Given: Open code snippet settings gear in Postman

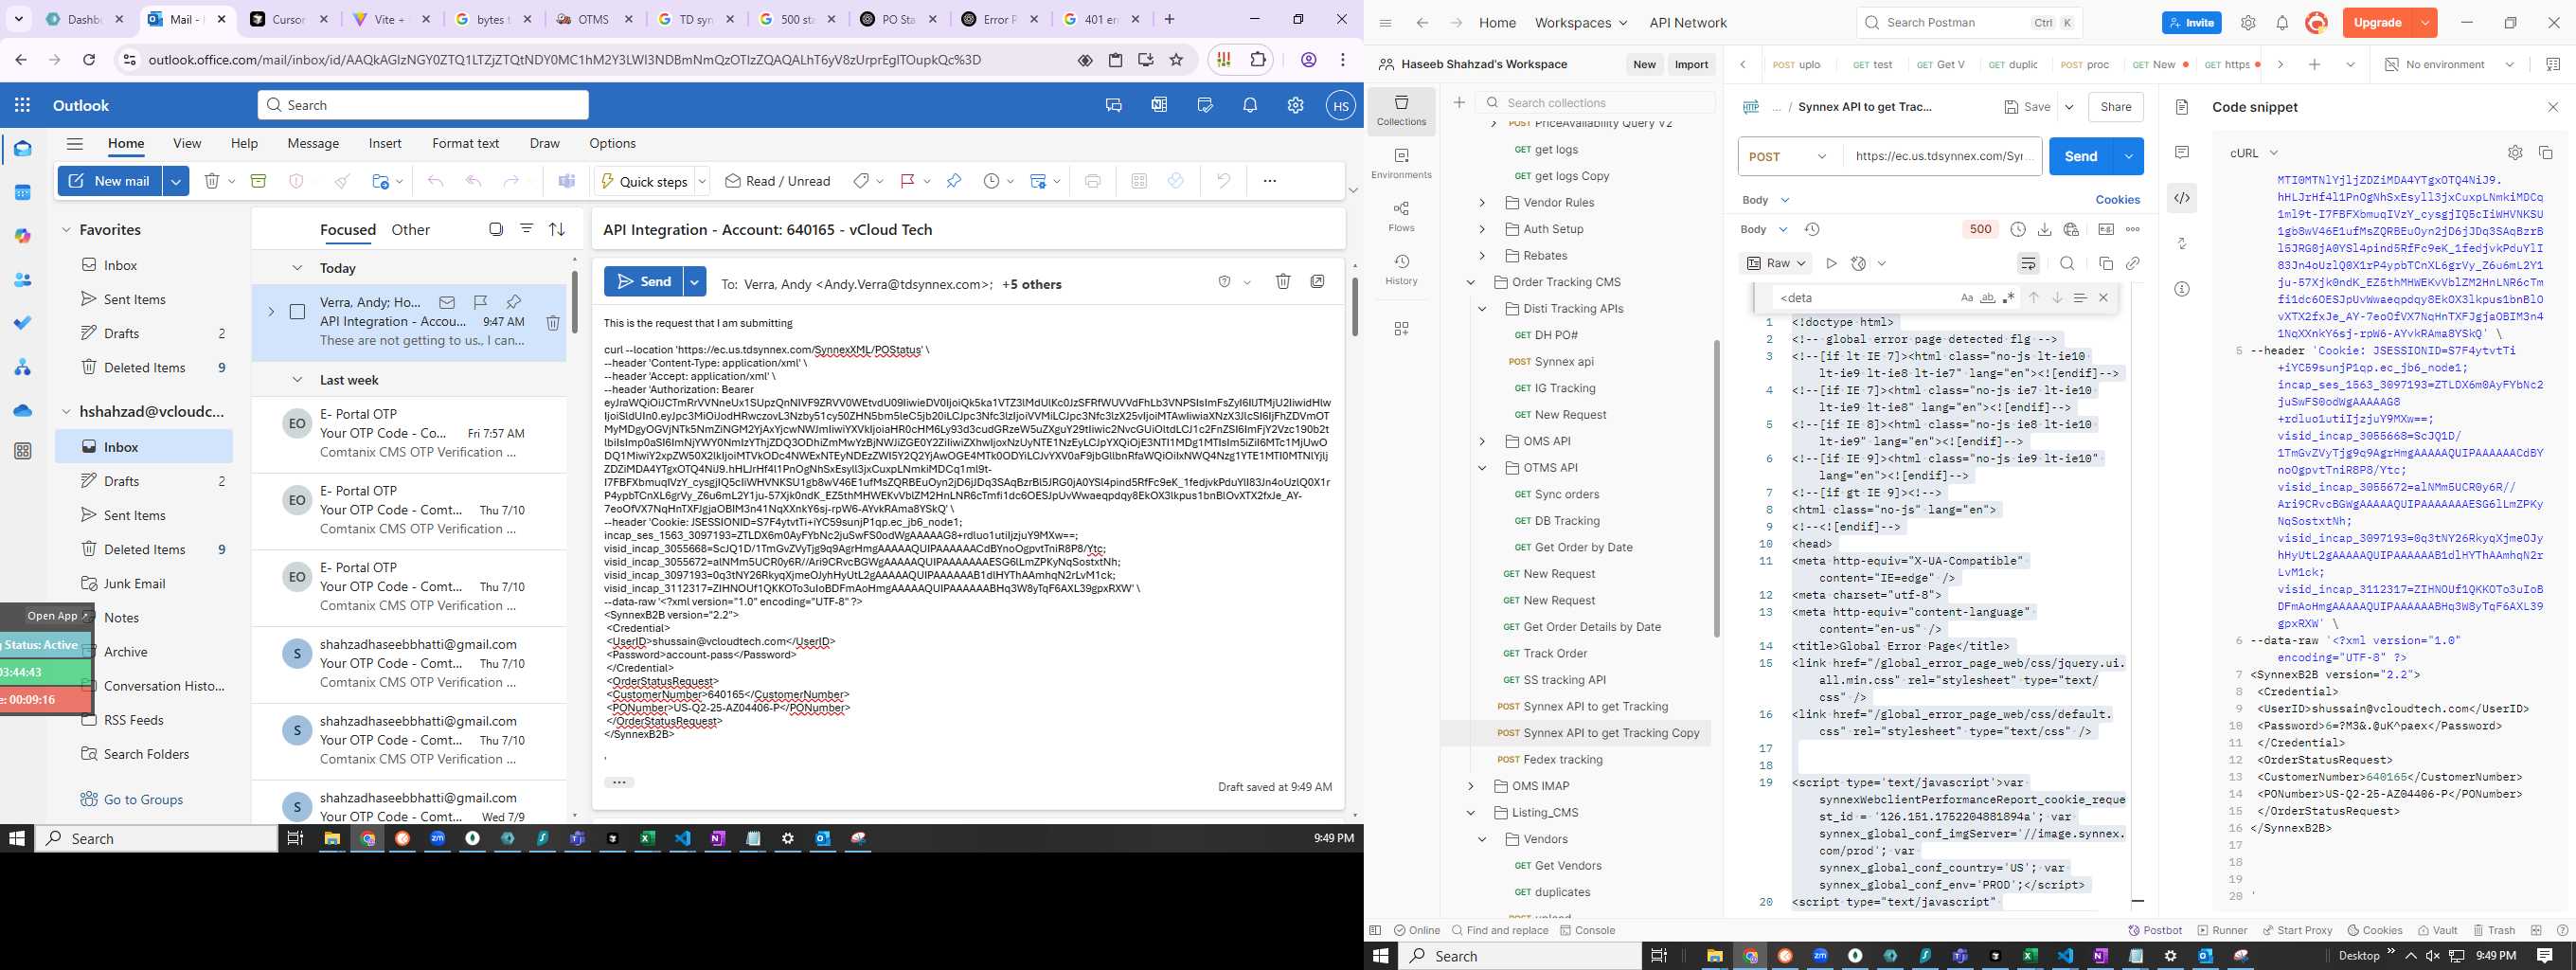Looking at the screenshot, I should pos(2515,153).
